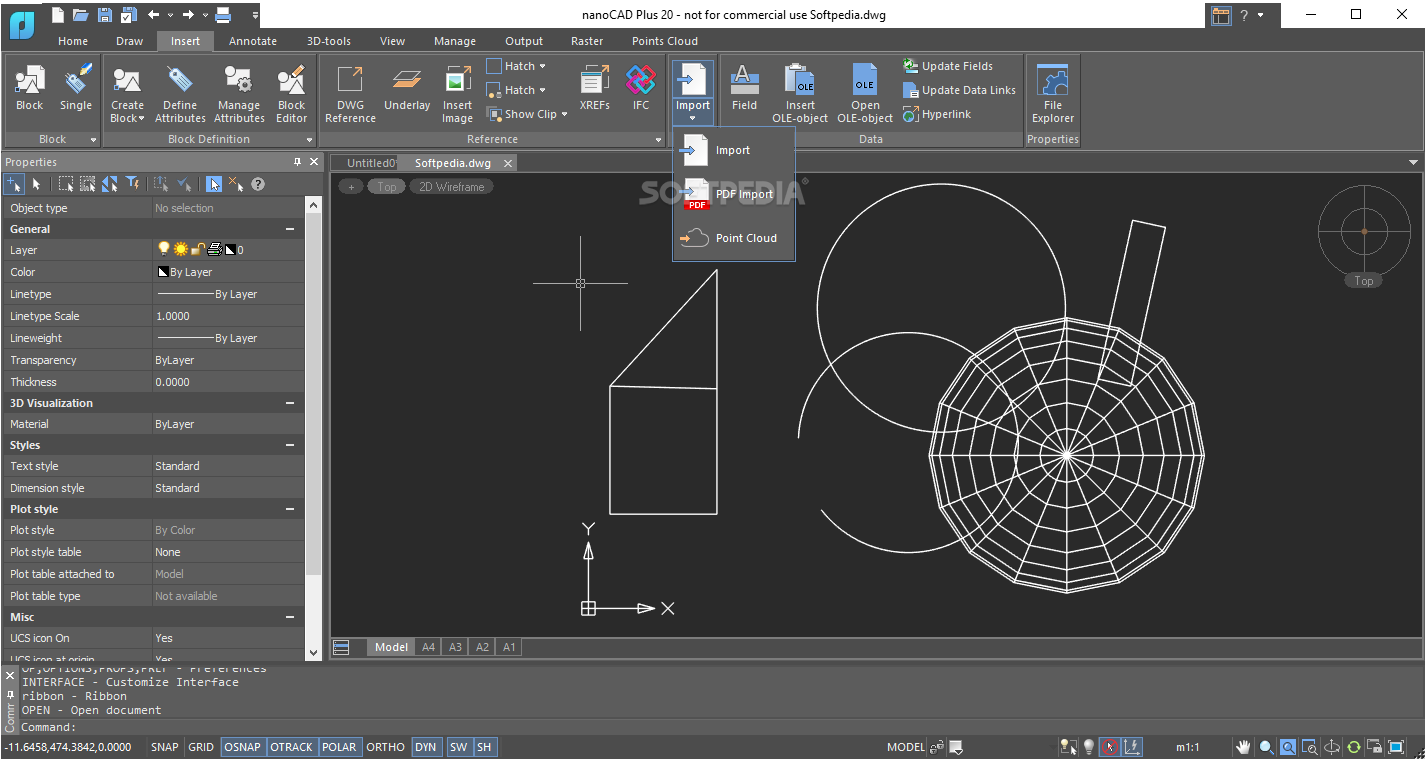Click the MODEL space button in status bar
This screenshot has width=1426, height=760.
point(906,747)
